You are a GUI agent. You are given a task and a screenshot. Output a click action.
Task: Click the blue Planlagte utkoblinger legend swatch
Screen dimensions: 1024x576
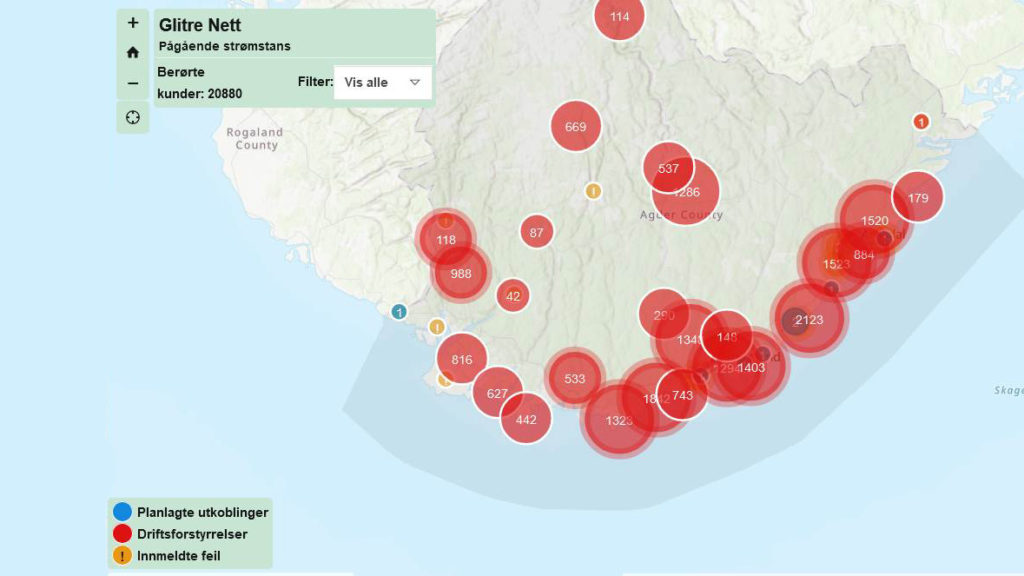123,513
